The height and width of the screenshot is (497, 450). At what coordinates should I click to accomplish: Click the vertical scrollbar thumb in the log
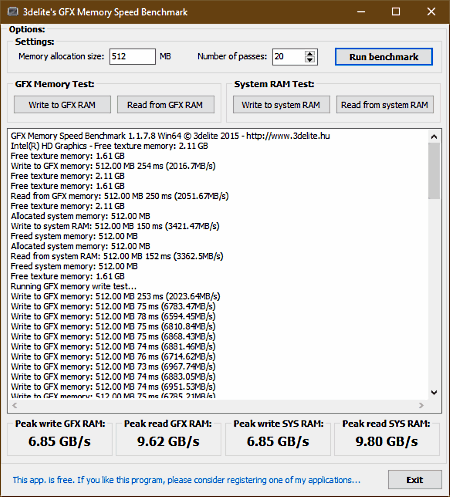[x=434, y=171]
